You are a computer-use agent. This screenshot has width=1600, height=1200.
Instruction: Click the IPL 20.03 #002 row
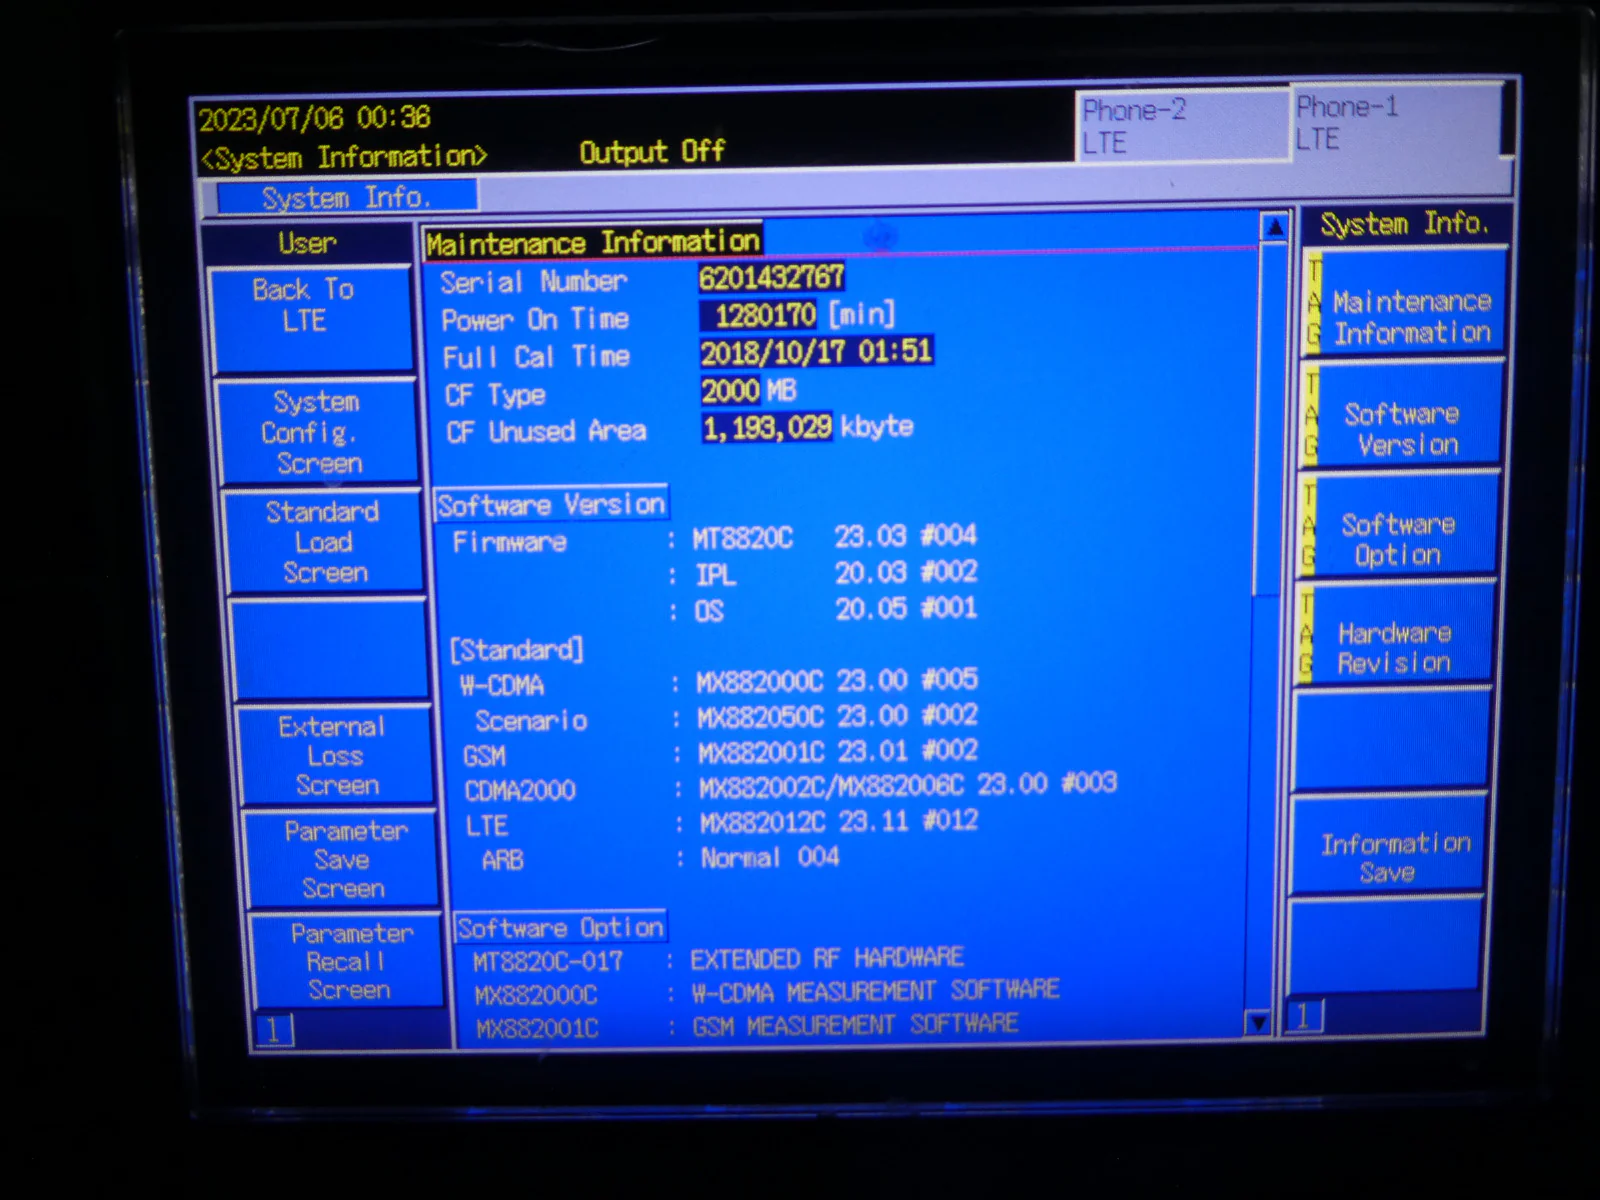(822, 574)
